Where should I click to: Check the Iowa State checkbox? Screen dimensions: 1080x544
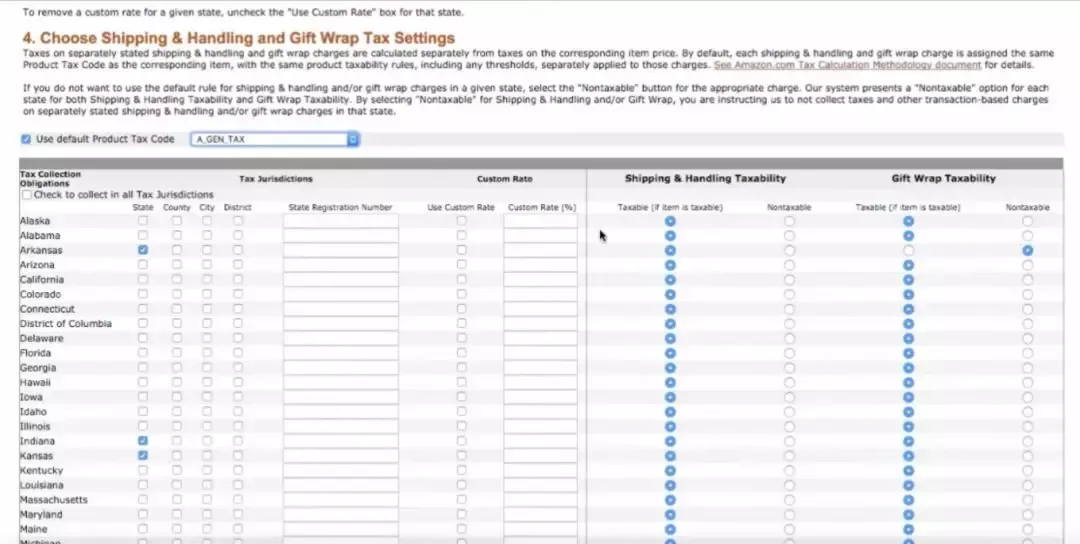(x=143, y=397)
